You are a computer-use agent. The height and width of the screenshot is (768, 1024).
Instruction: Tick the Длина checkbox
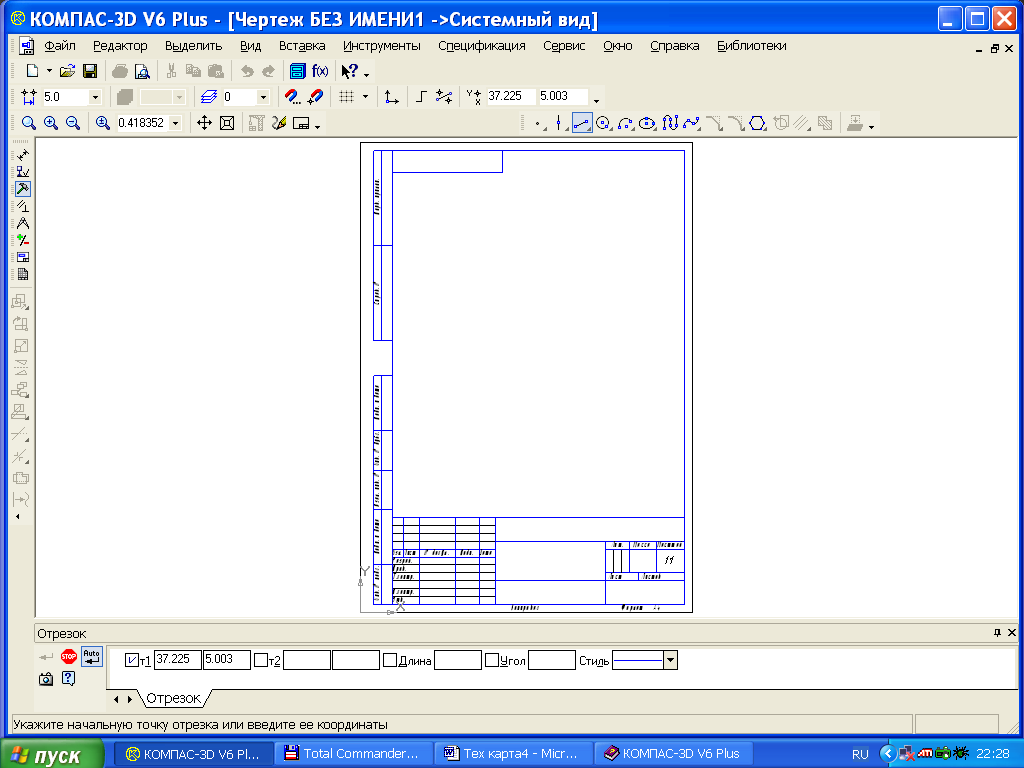tap(390, 660)
